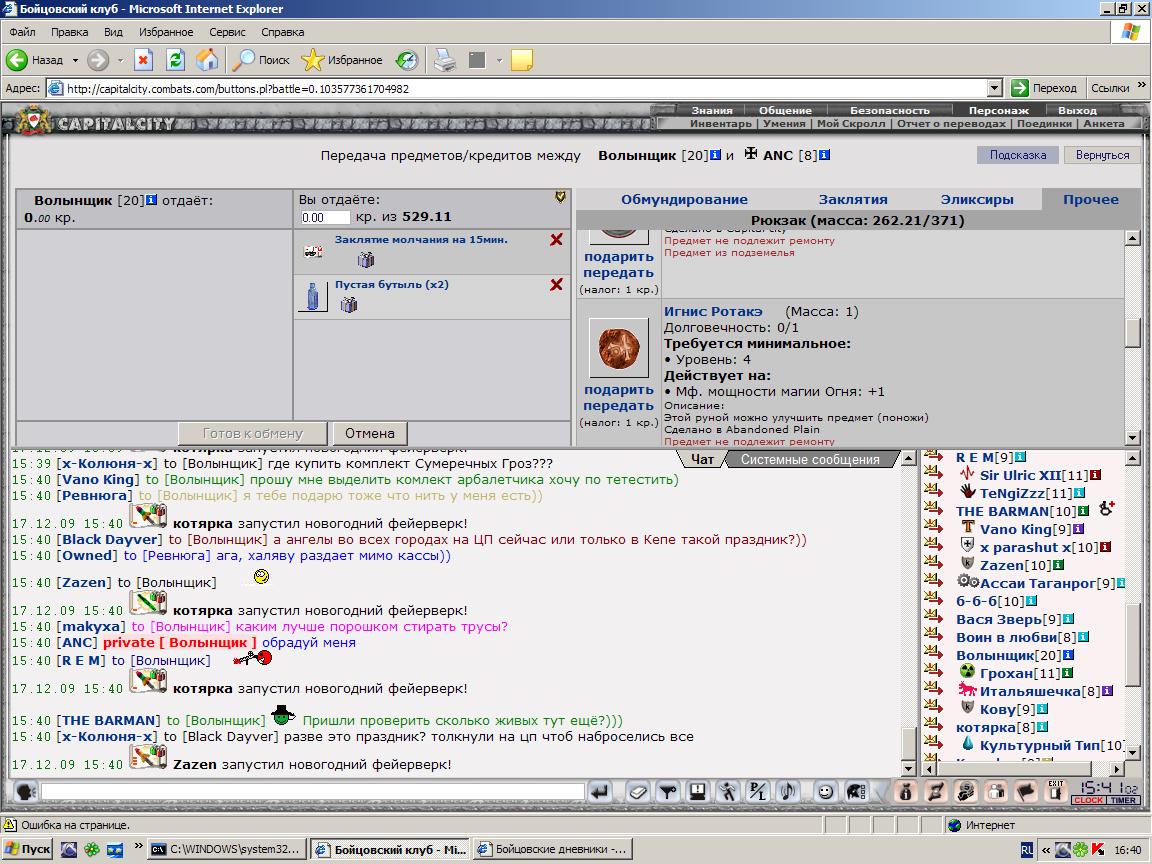The height and width of the screenshot is (864, 1152).
Task: Go to the Home page icon
Action: coord(207,60)
